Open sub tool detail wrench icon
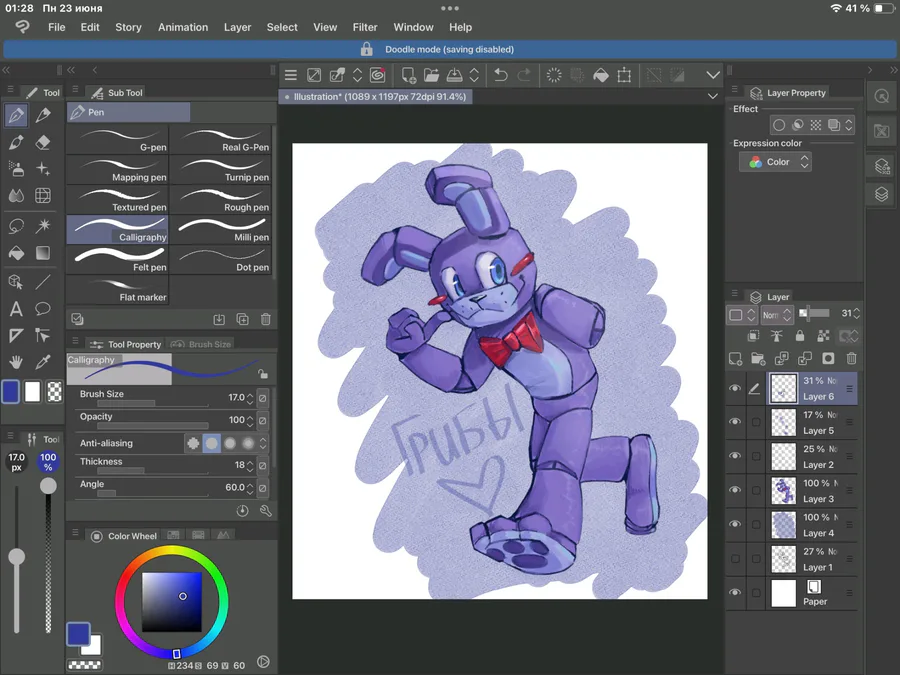The height and width of the screenshot is (675, 900). click(x=266, y=511)
